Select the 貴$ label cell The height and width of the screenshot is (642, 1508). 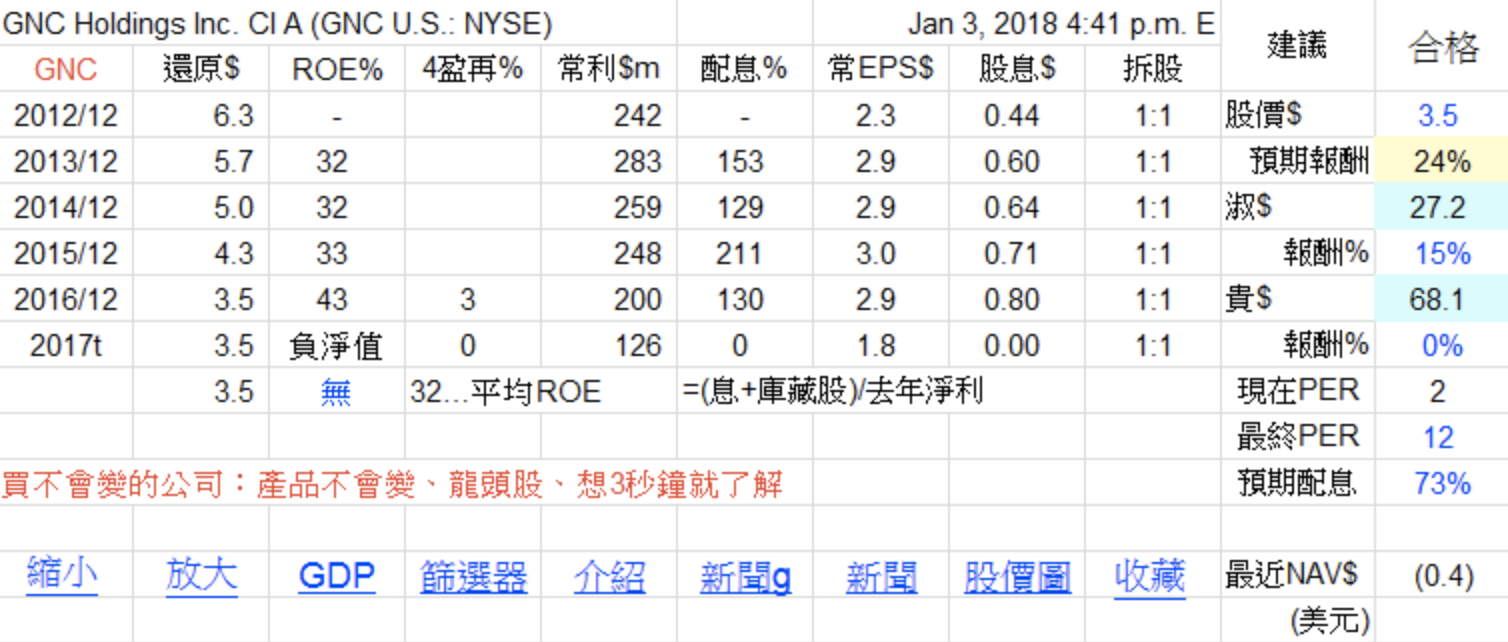click(1297, 299)
